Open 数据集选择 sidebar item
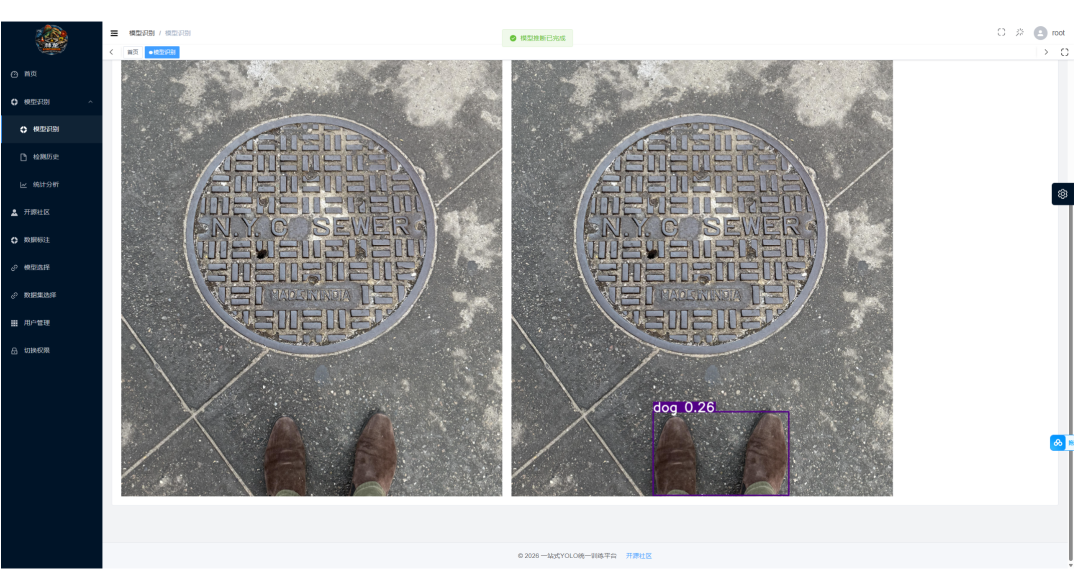Image resolution: width=1080 pixels, height=575 pixels. pos(52,295)
